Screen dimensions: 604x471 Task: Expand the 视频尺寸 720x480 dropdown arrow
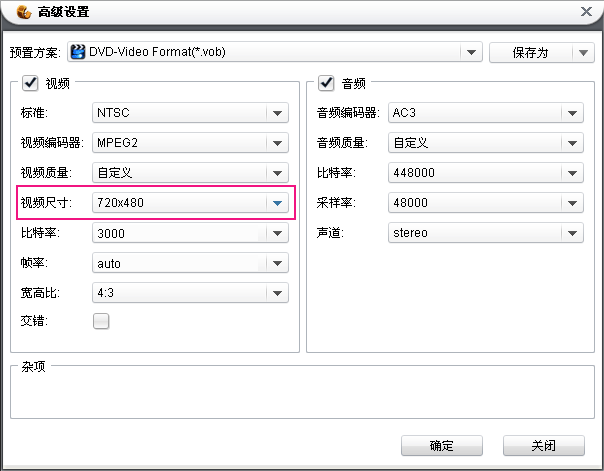277,204
